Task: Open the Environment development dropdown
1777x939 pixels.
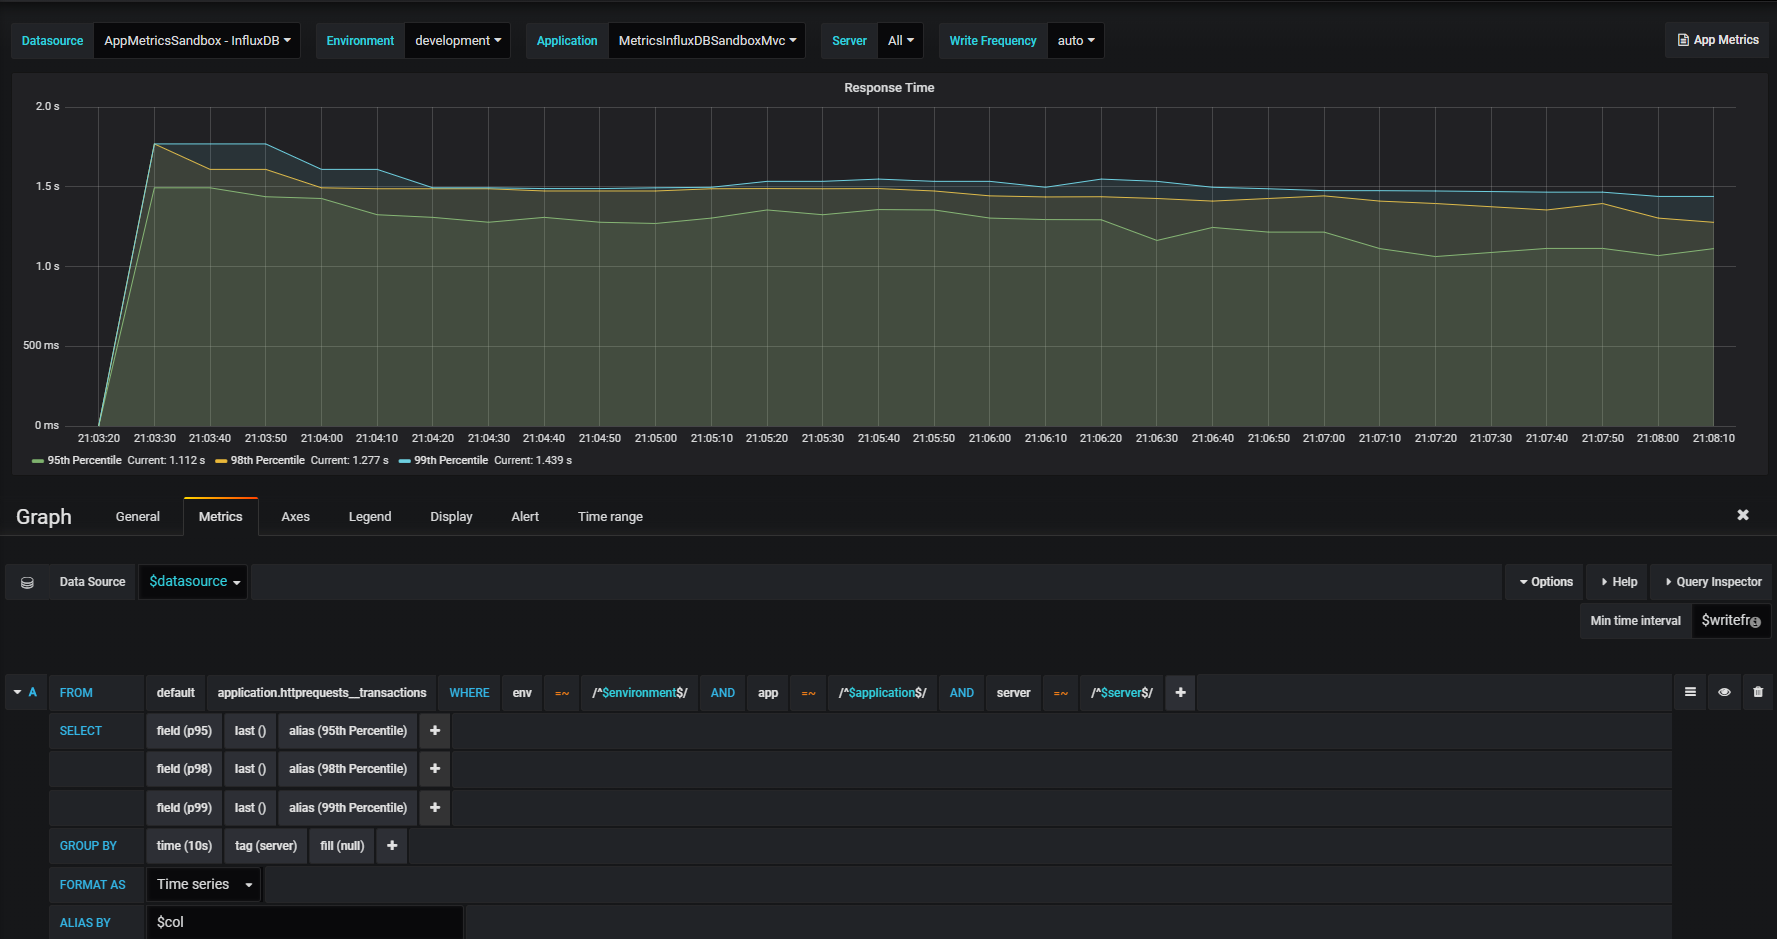Action: pyautogui.click(x=457, y=40)
